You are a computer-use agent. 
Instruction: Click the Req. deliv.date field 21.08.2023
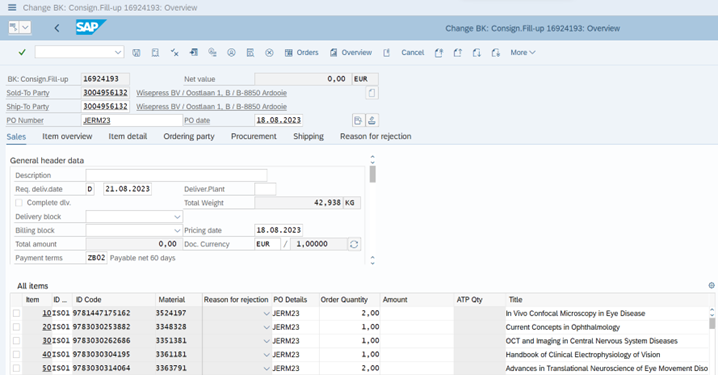point(127,189)
